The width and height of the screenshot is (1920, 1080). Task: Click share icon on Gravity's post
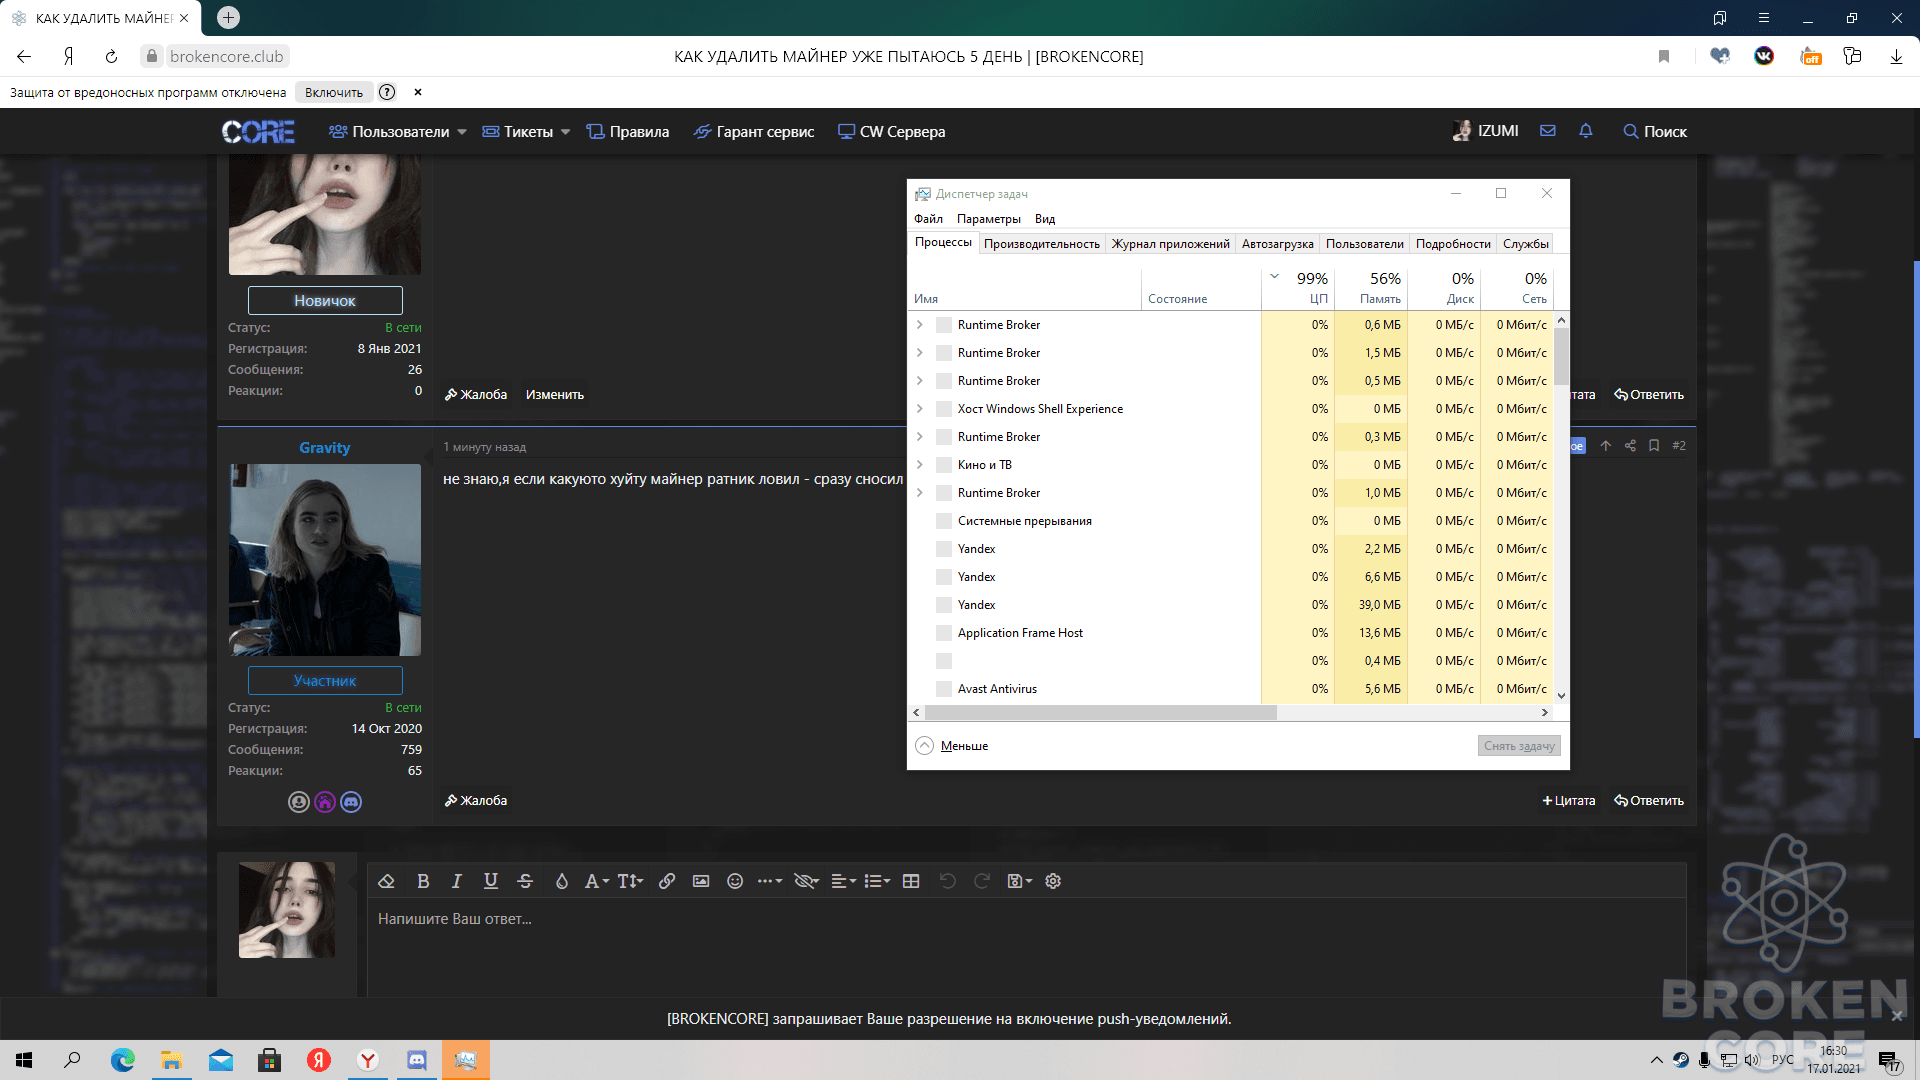(1630, 446)
